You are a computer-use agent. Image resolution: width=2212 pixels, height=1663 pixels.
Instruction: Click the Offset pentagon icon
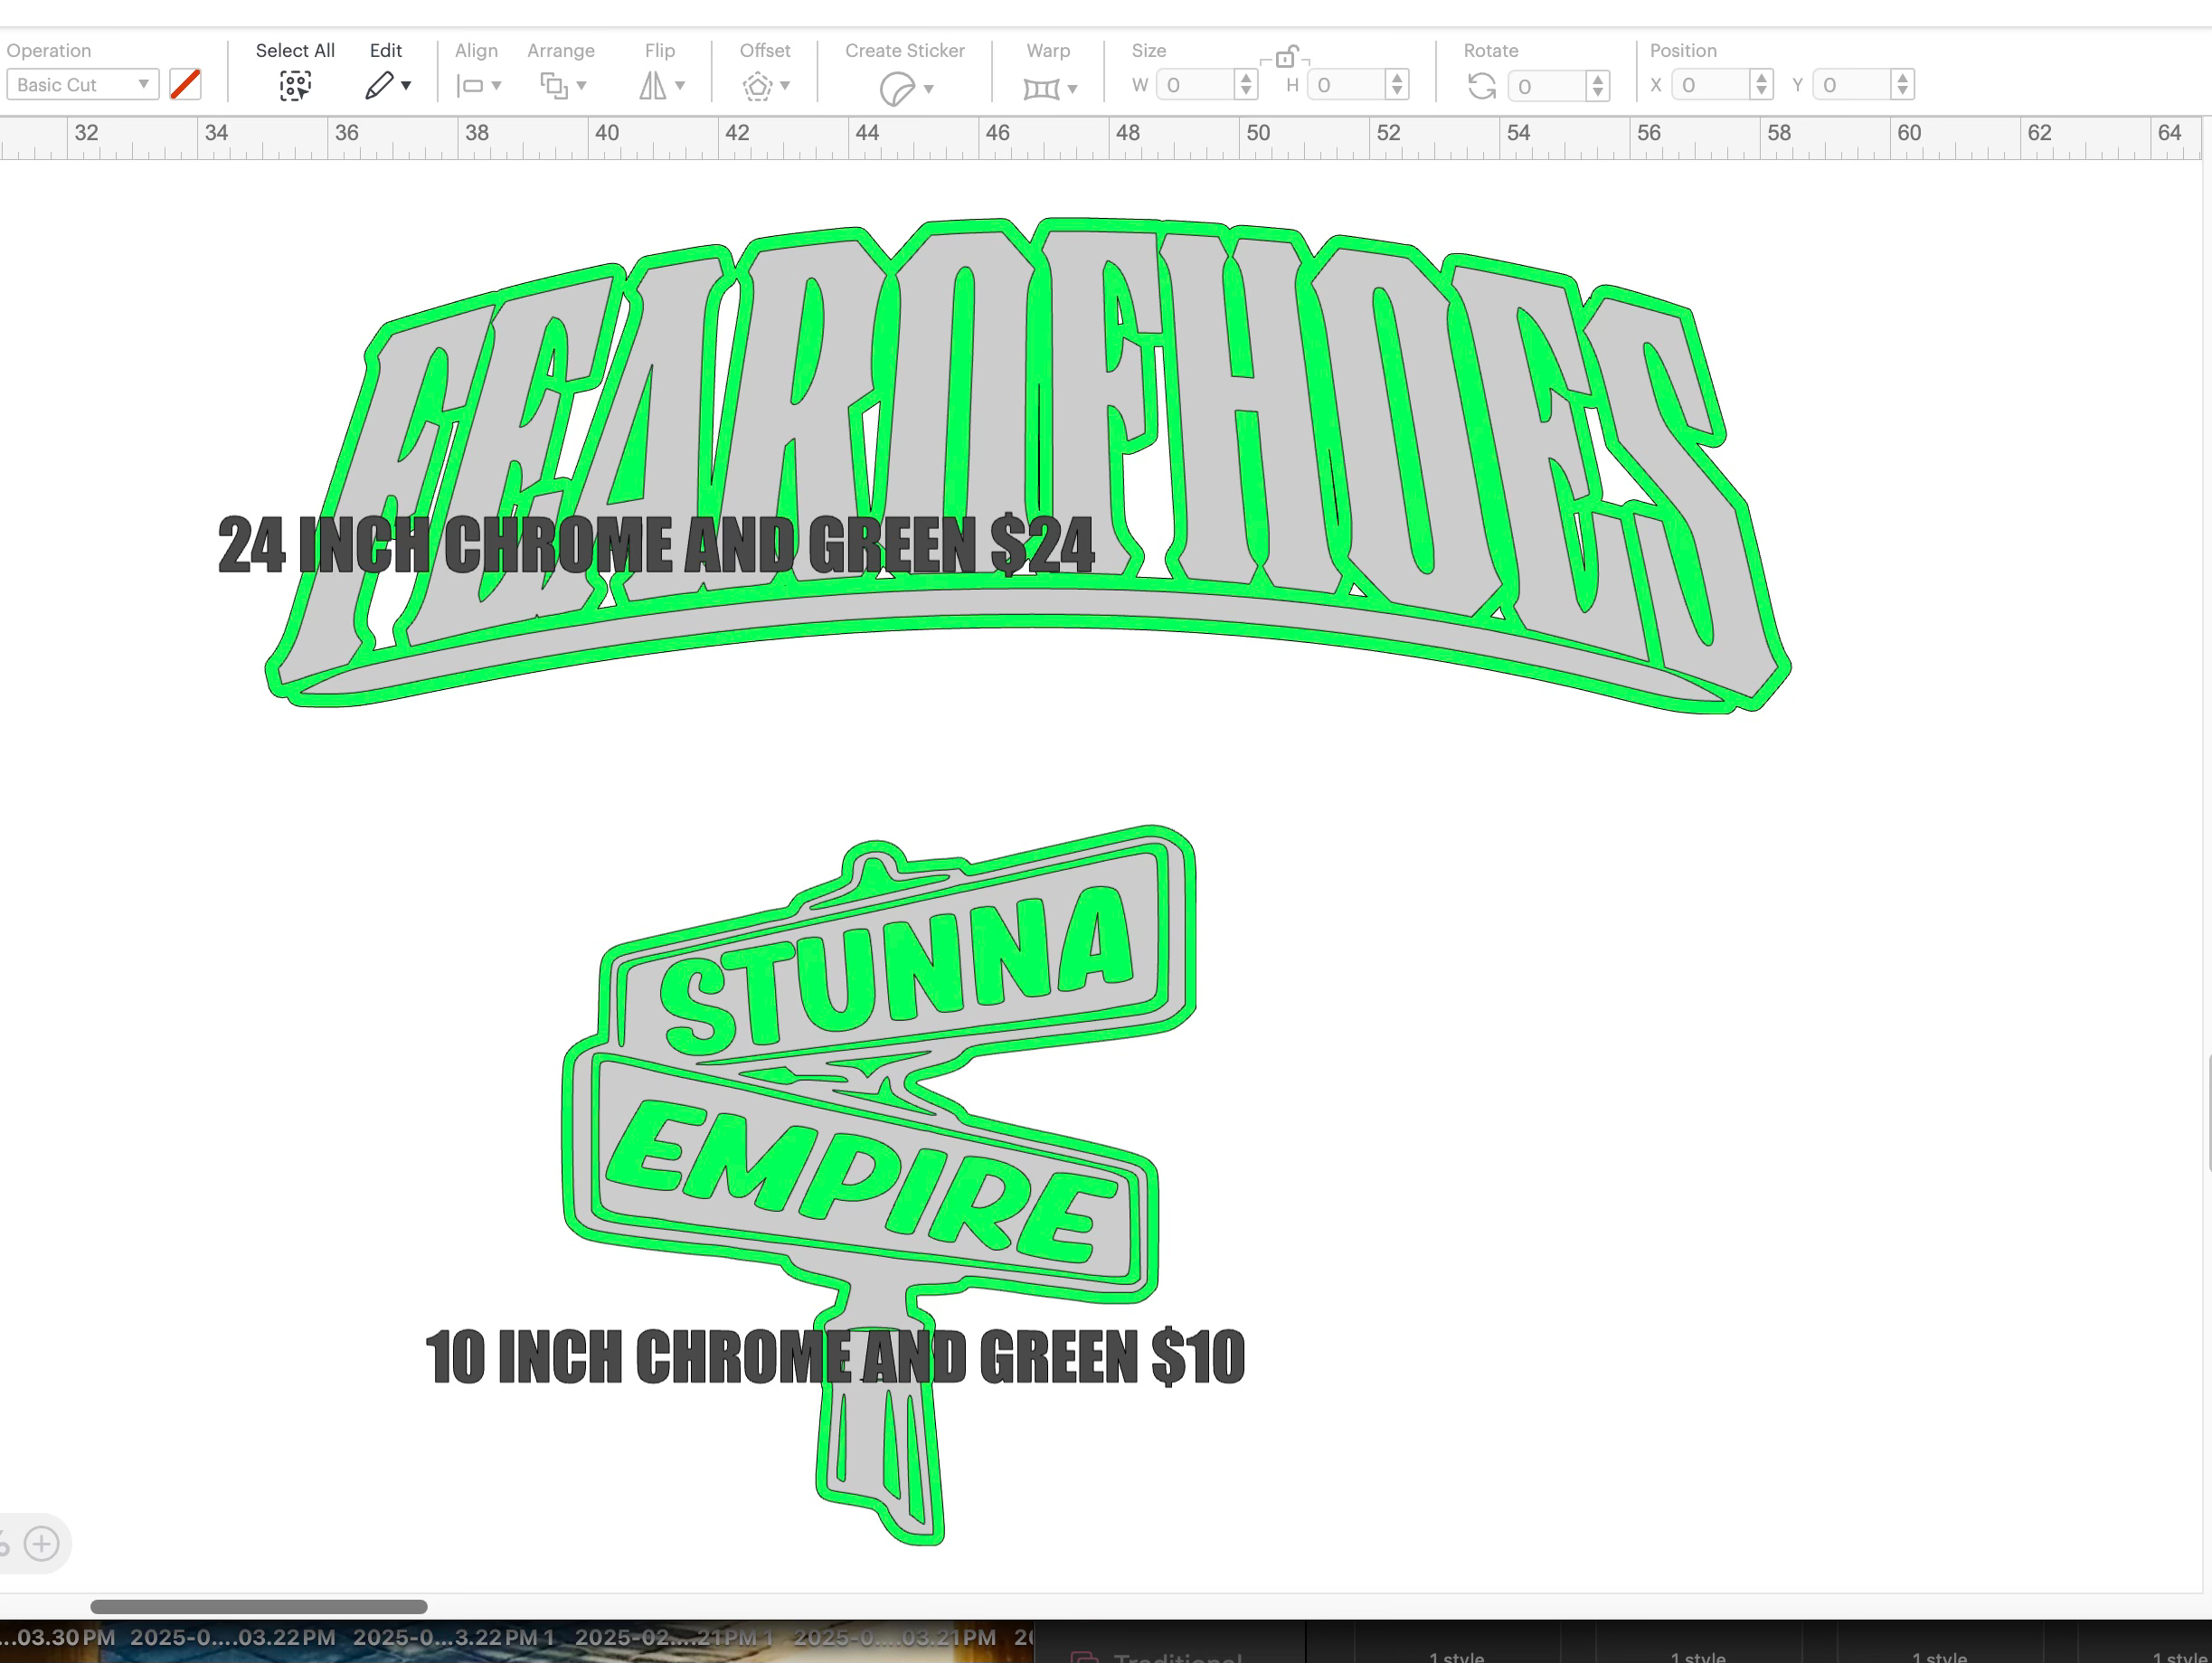[757, 87]
